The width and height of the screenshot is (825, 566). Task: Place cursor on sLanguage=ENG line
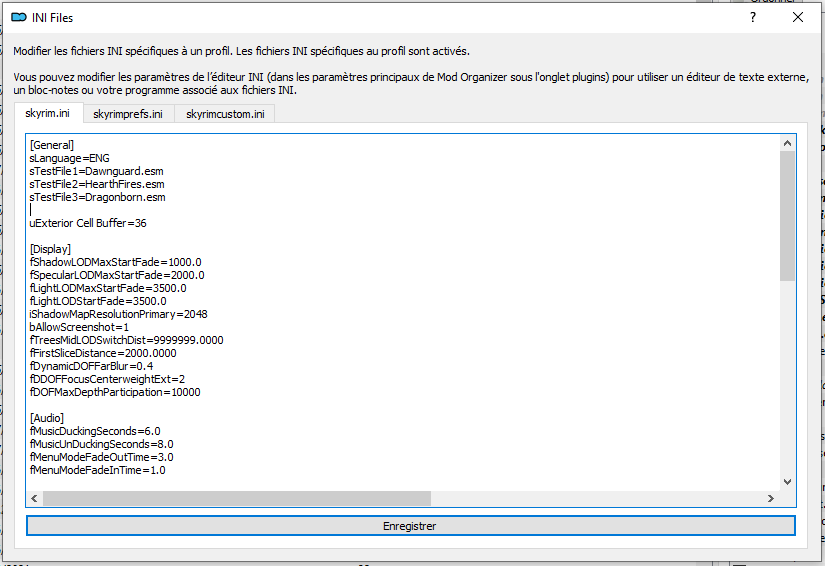pos(69,158)
